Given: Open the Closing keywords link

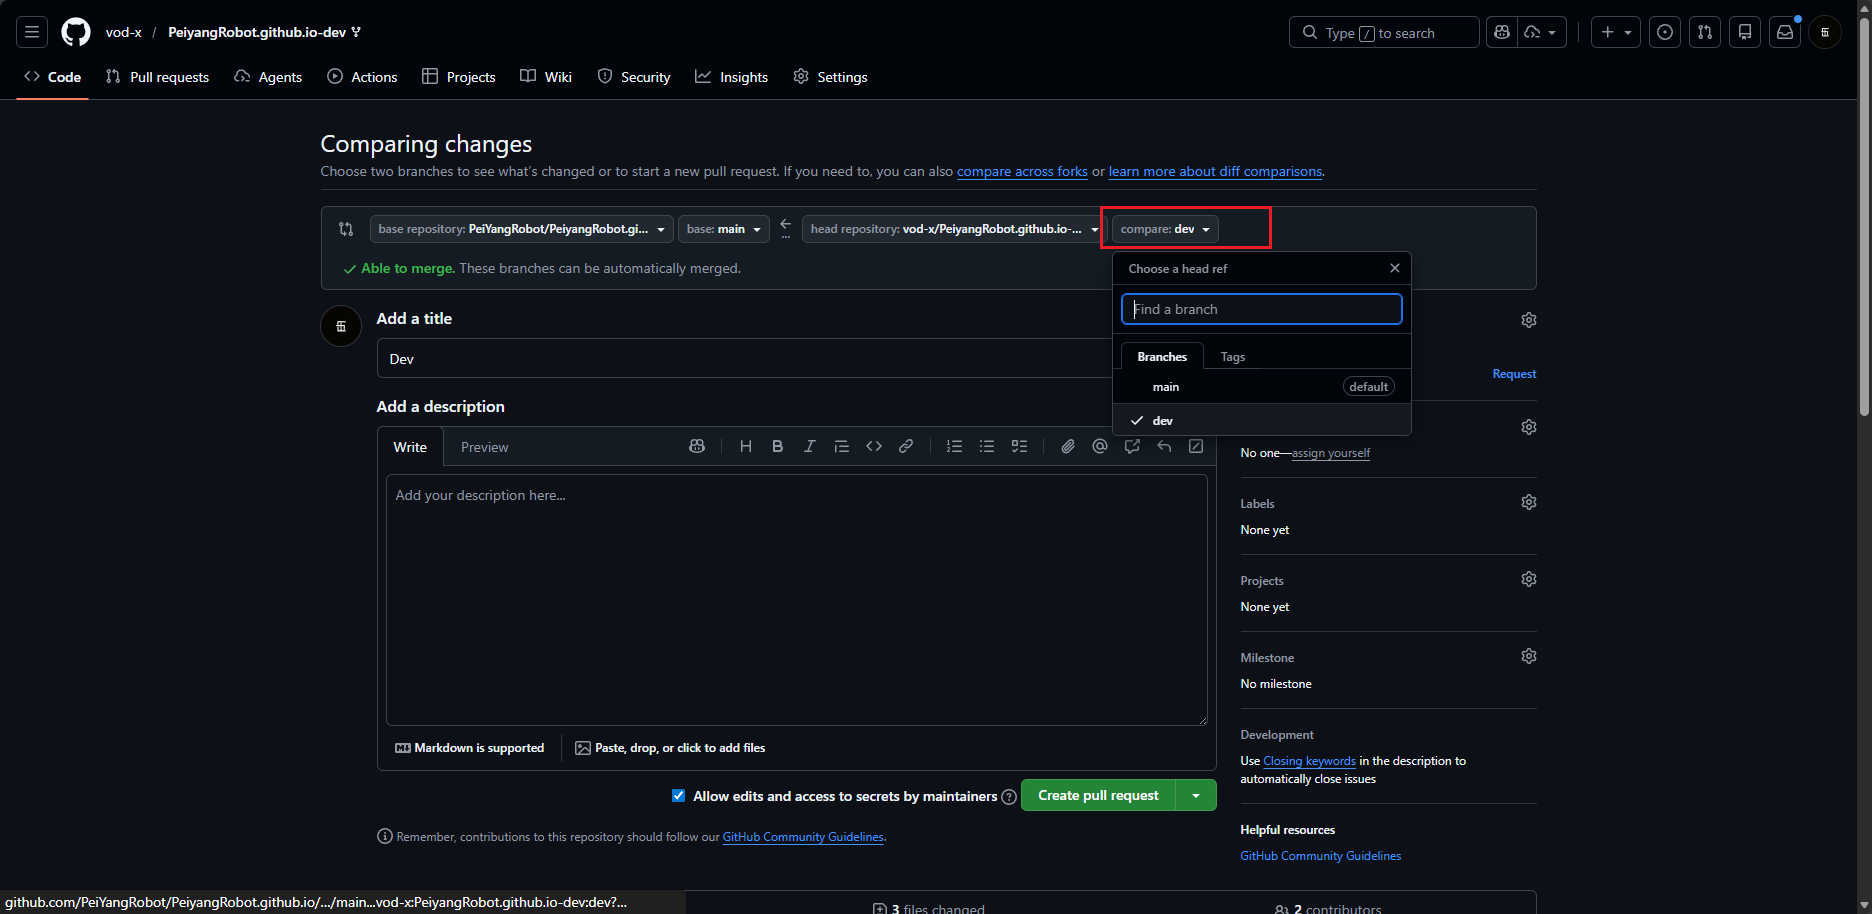Looking at the screenshot, I should coord(1309,761).
